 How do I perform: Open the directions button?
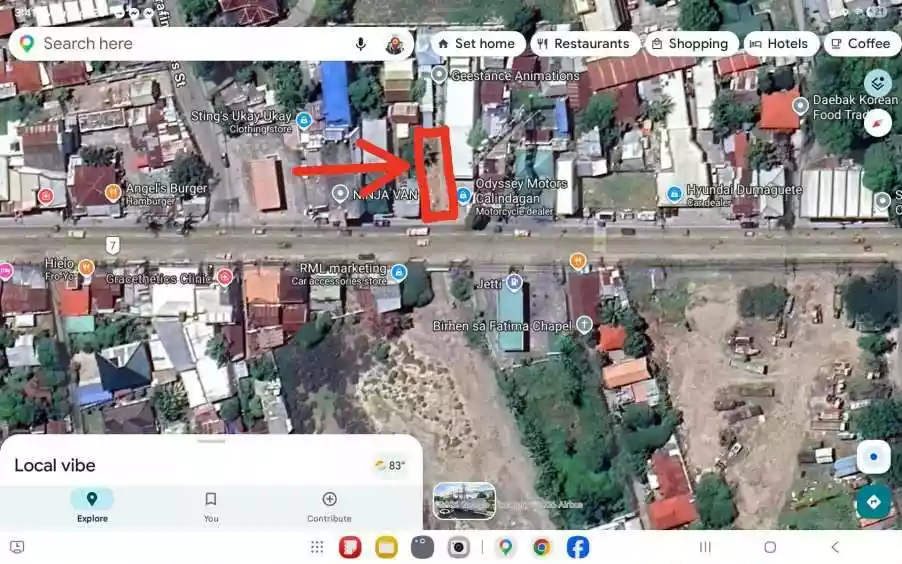[x=873, y=502]
